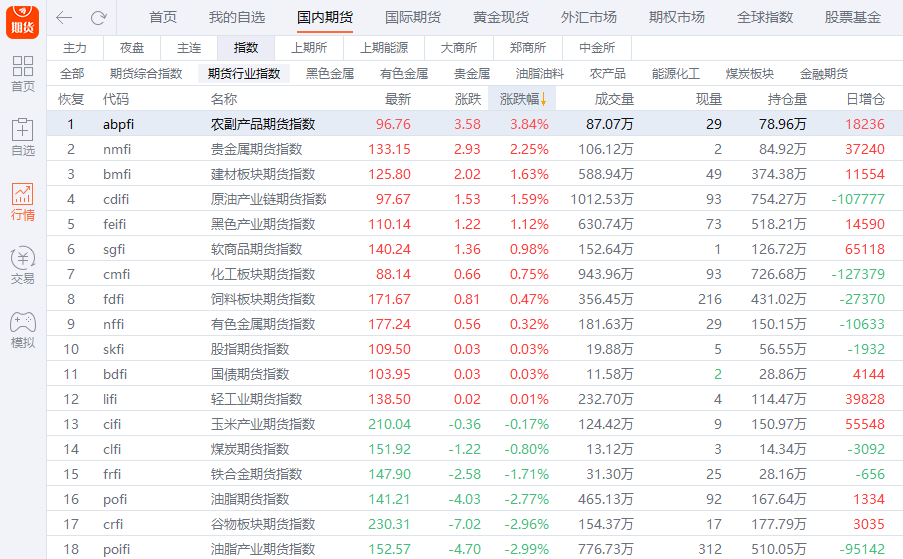Filter by 全部 category
Screen dimensions: 903x559
72,74
